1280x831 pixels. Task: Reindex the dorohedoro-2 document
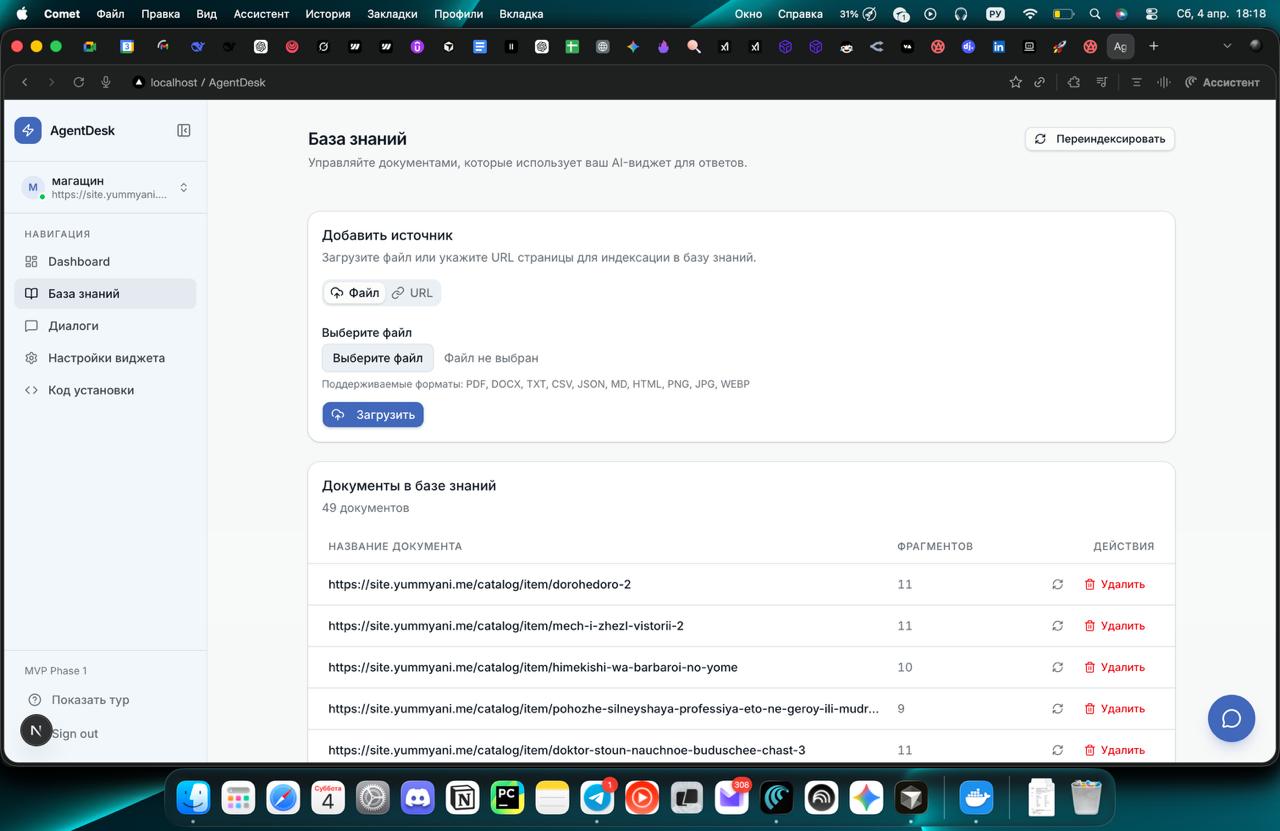1057,584
